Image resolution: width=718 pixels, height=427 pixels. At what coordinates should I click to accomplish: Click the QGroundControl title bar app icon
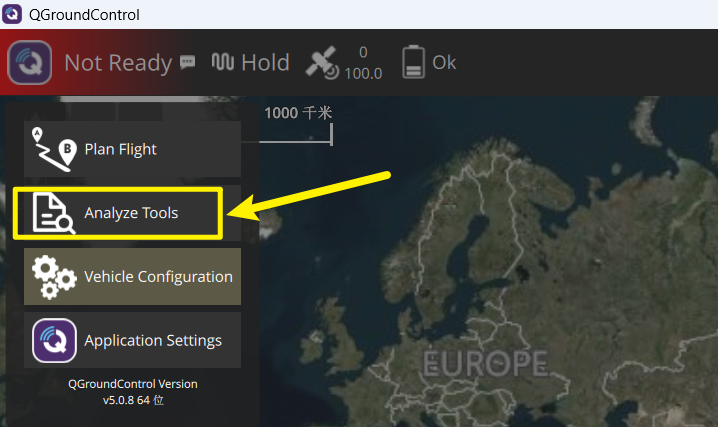[11, 14]
